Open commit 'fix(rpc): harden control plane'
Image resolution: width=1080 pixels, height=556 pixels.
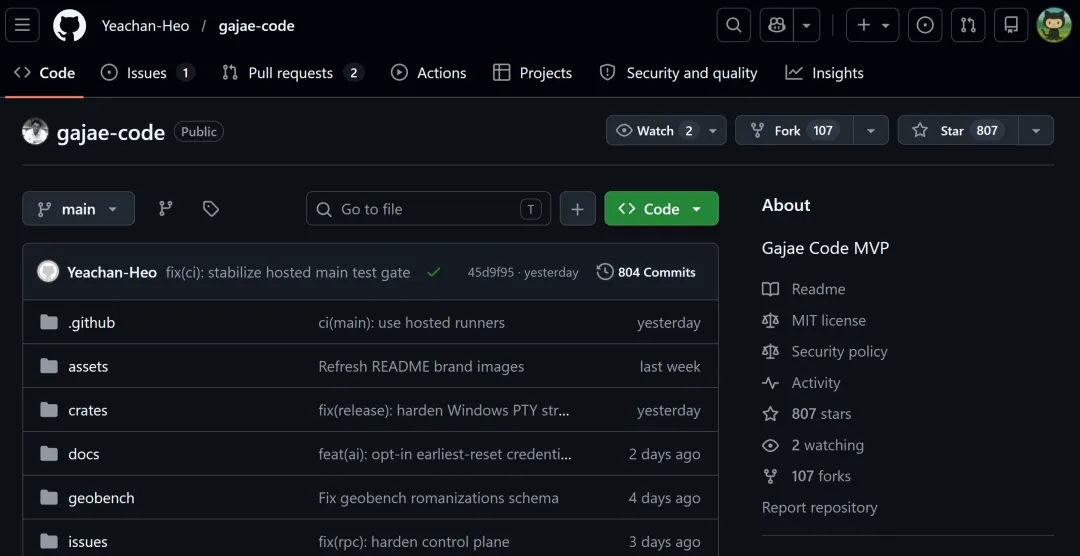click(x=413, y=542)
